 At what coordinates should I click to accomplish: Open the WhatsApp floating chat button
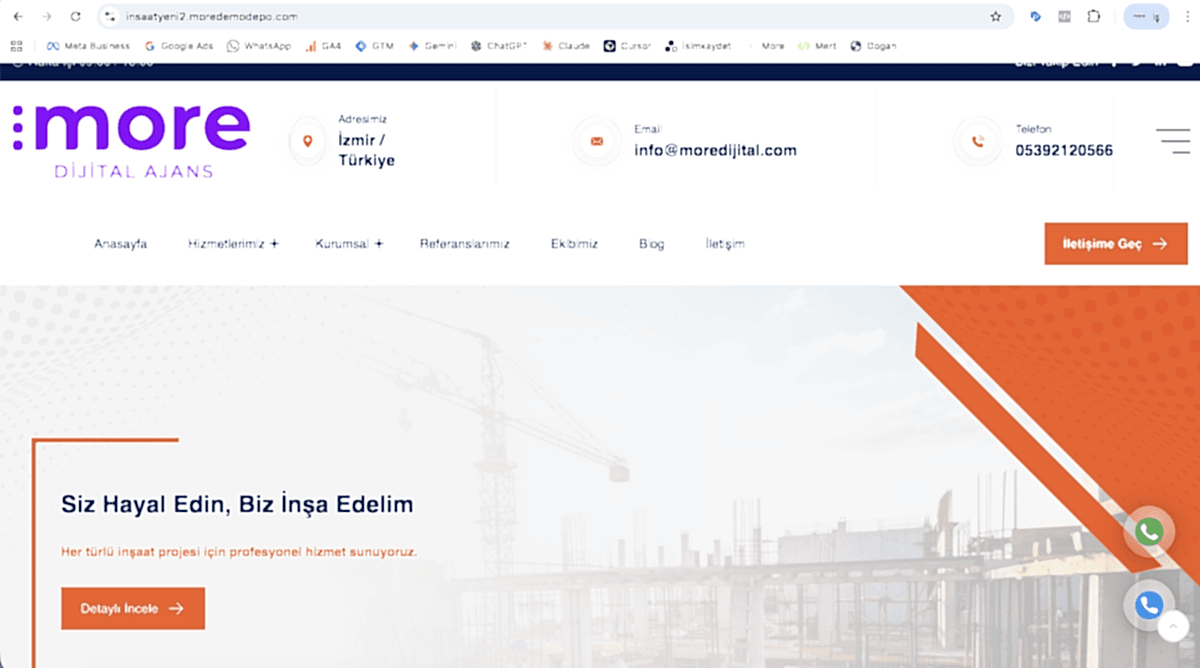pyautogui.click(x=1148, y=532)
